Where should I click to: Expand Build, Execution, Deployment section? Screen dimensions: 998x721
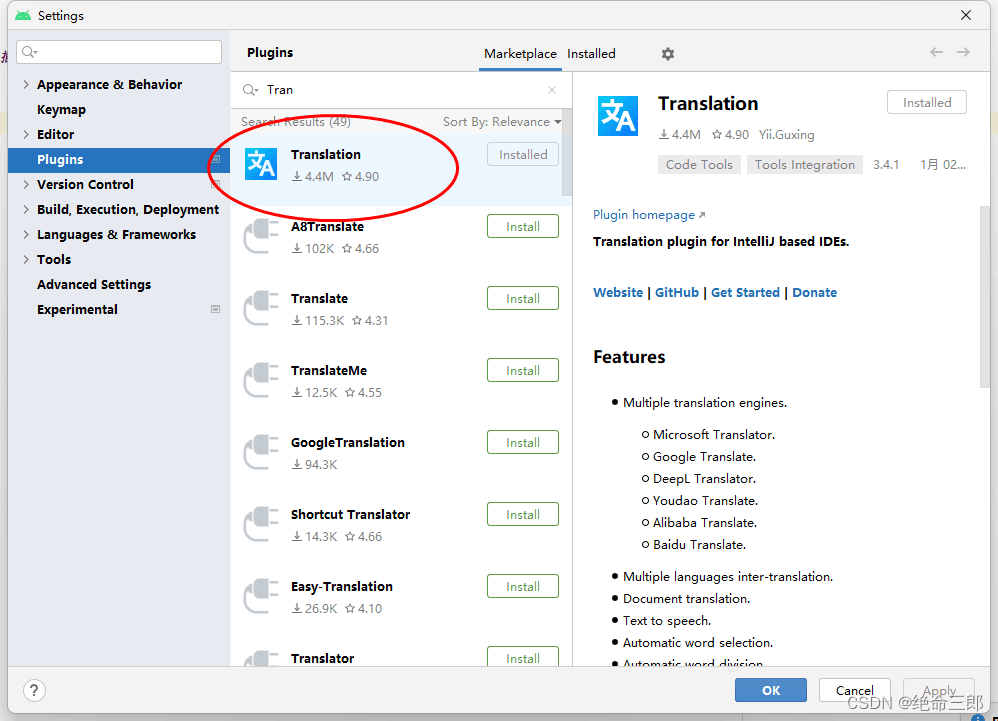25,209
